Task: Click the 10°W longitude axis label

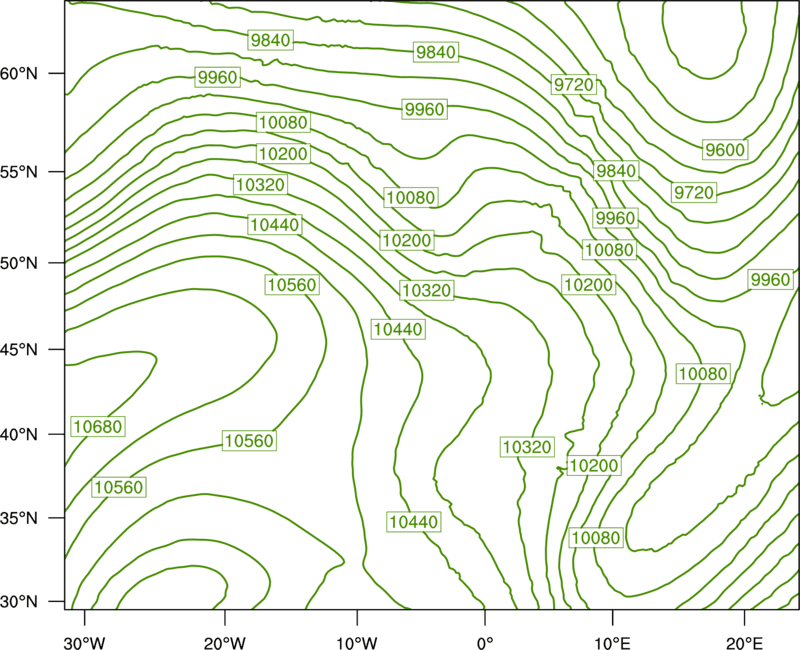Action: pyautogui.click(x=356, y=643)
